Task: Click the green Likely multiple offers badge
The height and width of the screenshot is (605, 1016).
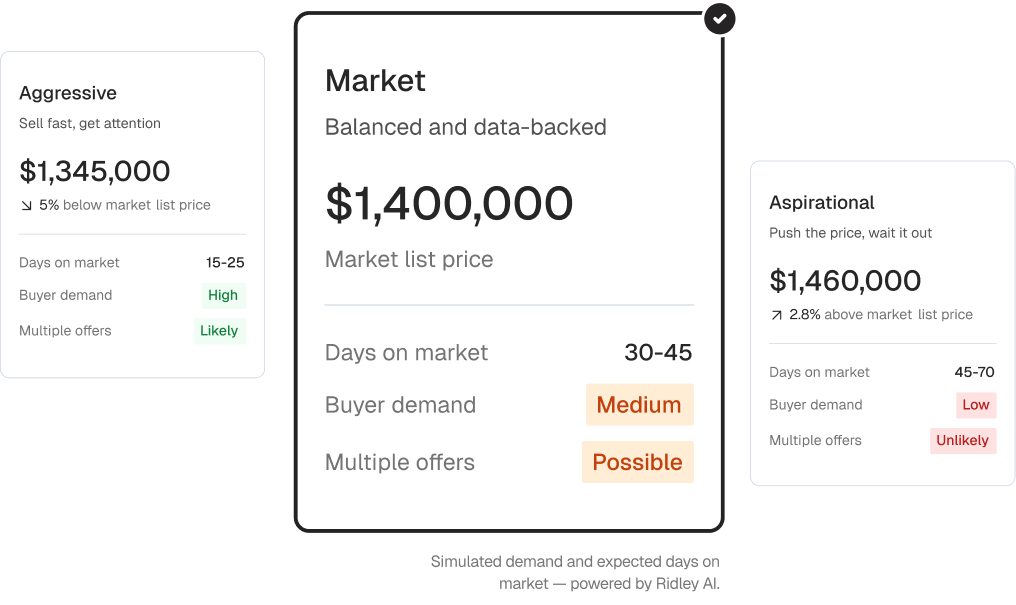Action: 219,331
